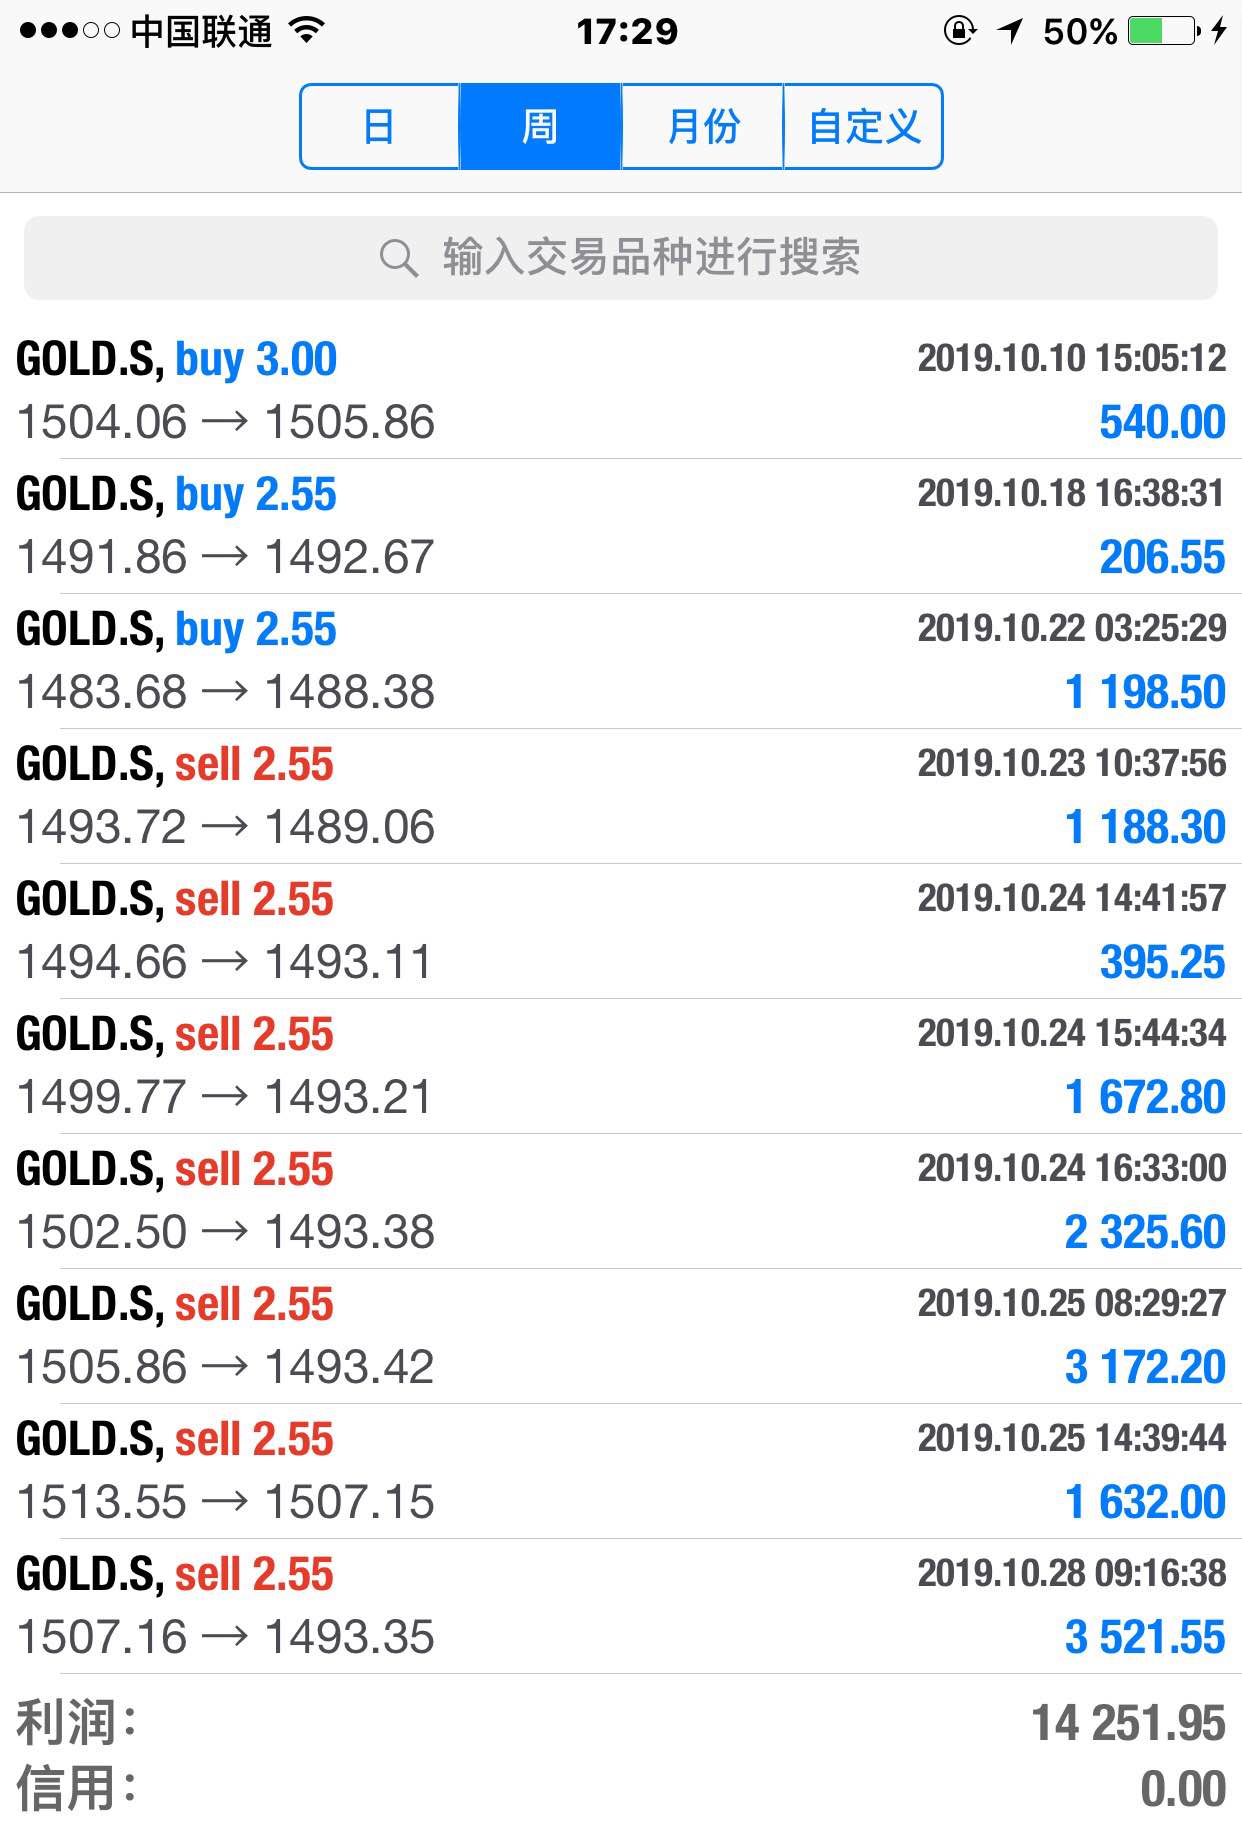
Task: Open the trade dated 2019.10.18 16:38:31
Action: pos(620,525)
